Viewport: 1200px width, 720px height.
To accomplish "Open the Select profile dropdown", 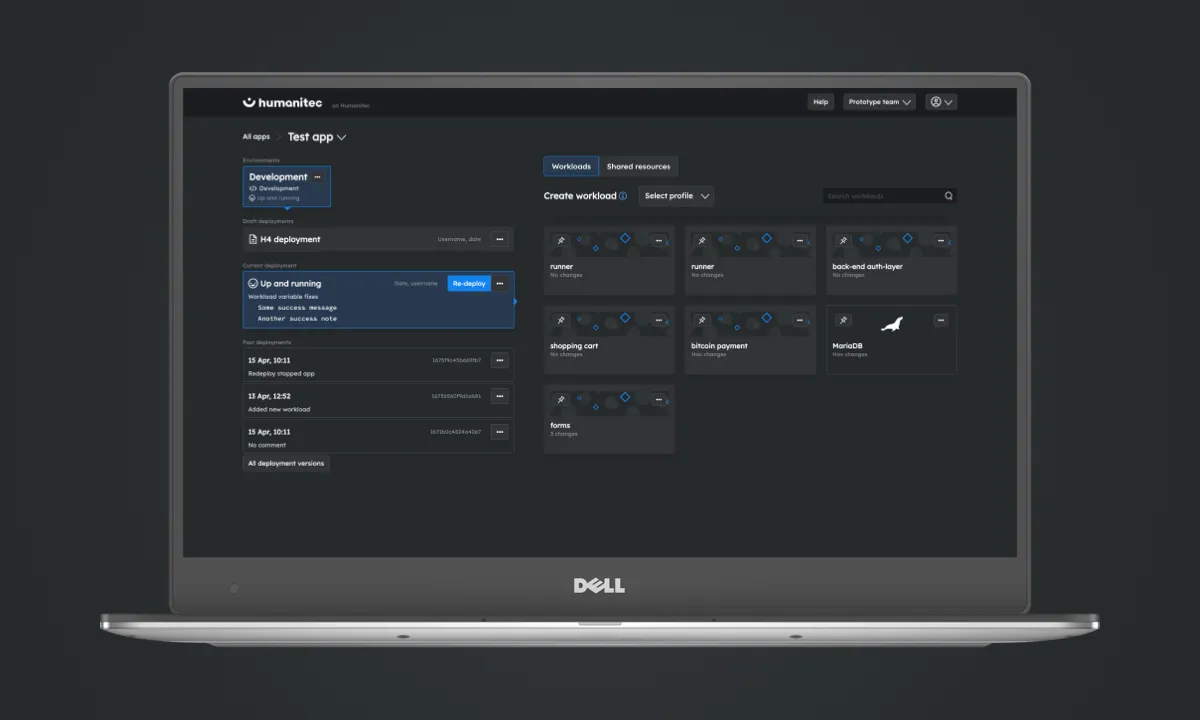I will tap(676, 196).
